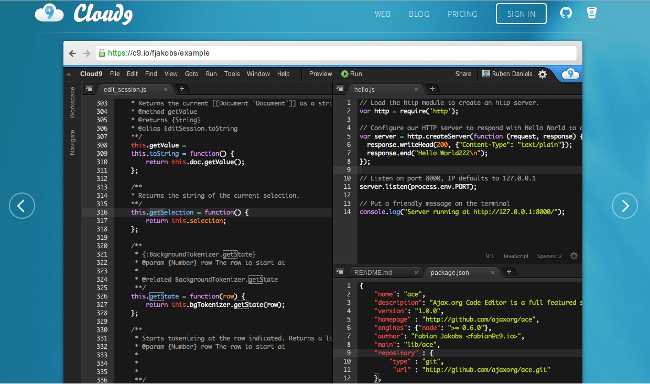Click the PRICING link in the site header
The image size is (650, 384).
[462, 14]
